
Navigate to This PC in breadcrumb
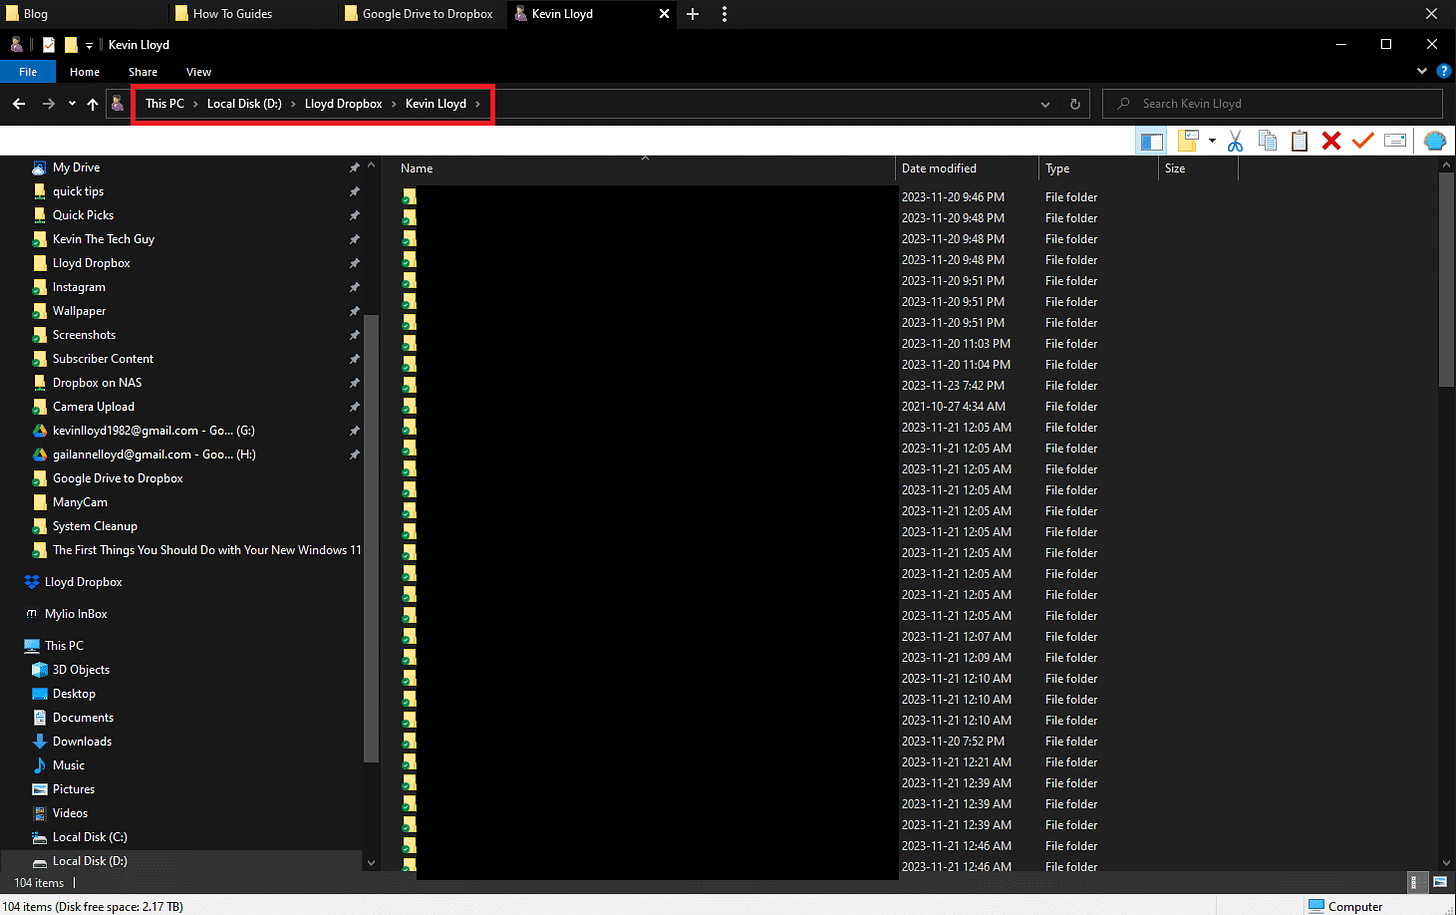tap(164, 104)
